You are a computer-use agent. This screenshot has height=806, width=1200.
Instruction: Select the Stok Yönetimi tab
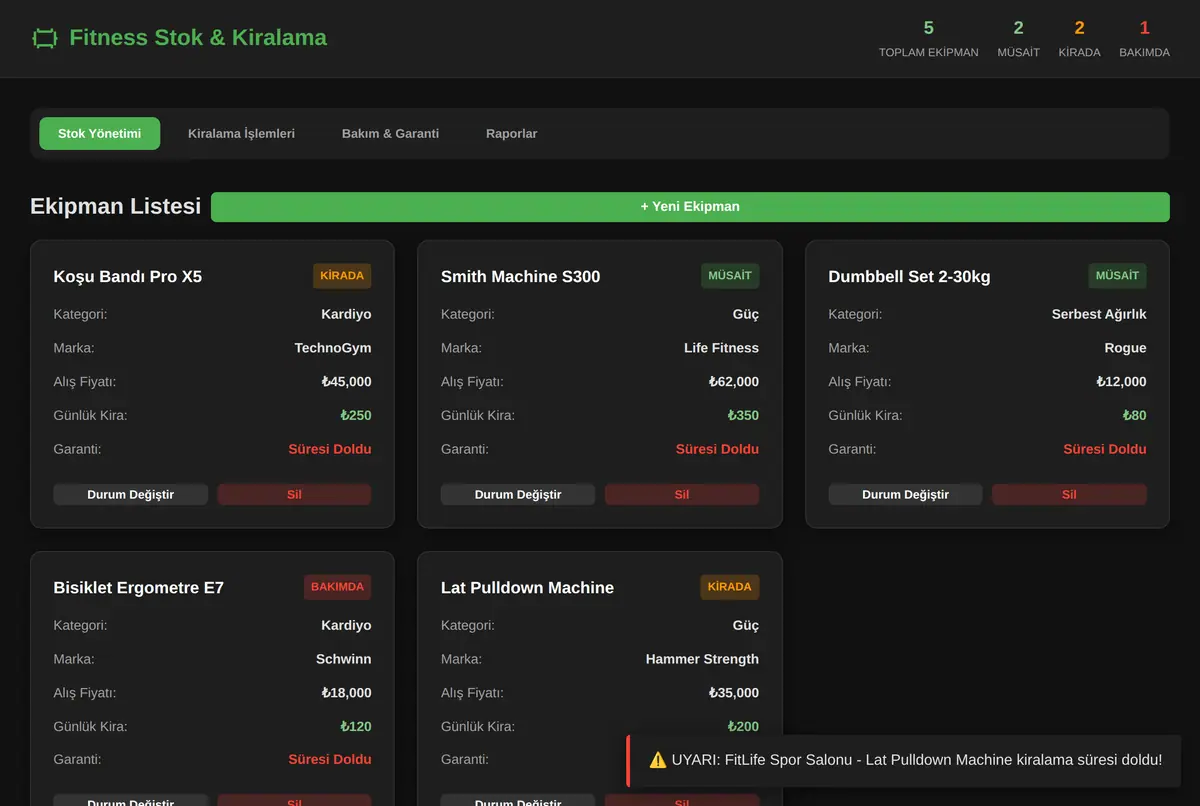pos(100,133)
